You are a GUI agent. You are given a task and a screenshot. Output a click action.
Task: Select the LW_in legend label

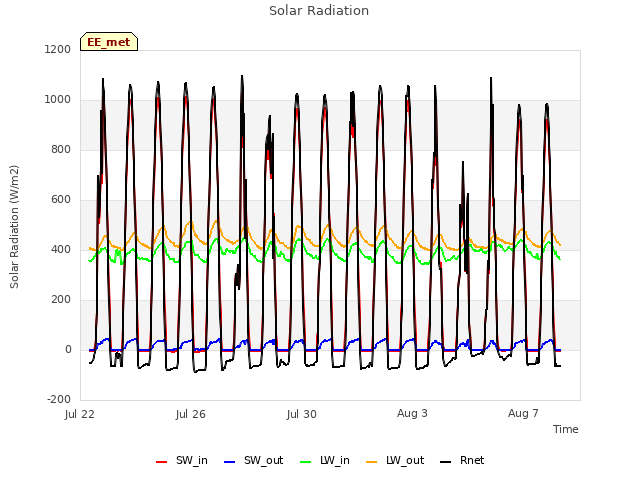coord(335,460)
